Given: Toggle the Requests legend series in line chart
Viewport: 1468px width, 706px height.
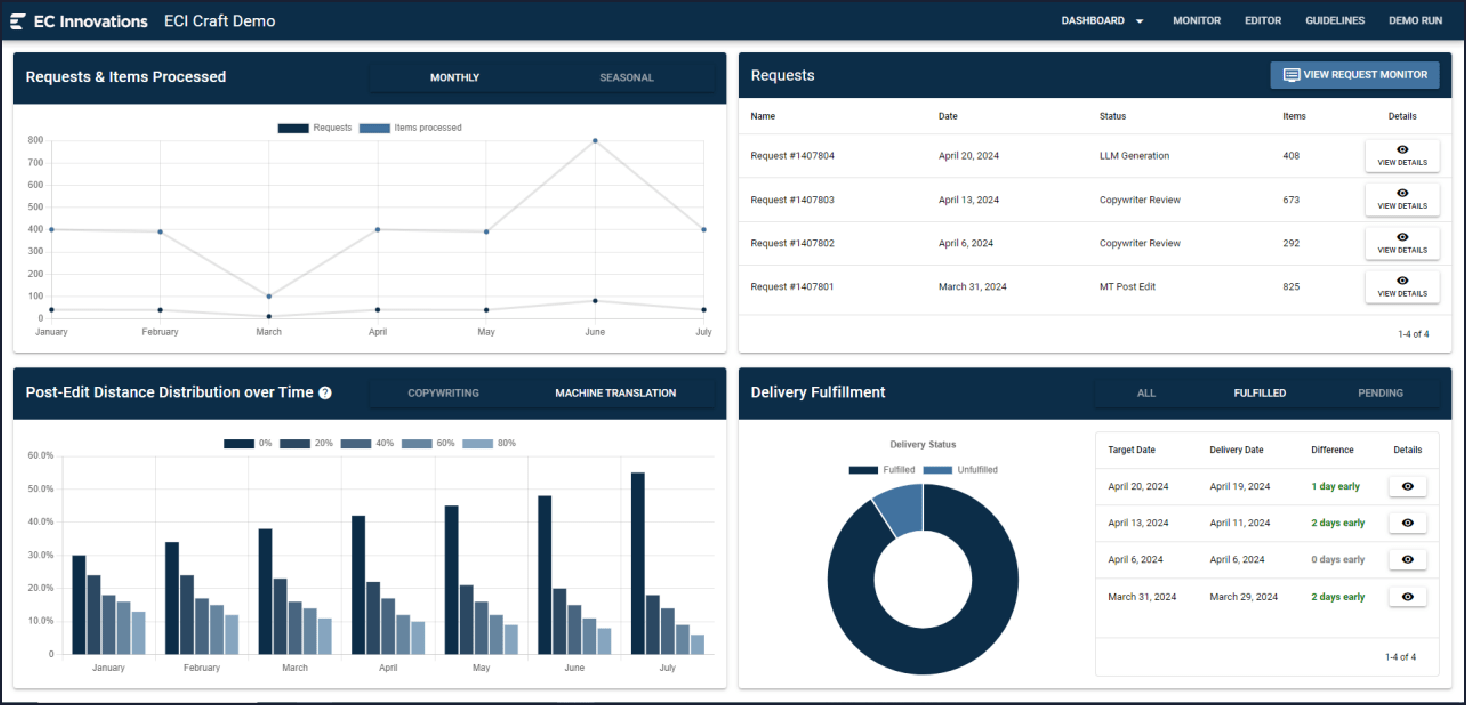Looking at the screenshot, I should click(x=315, y=128).
